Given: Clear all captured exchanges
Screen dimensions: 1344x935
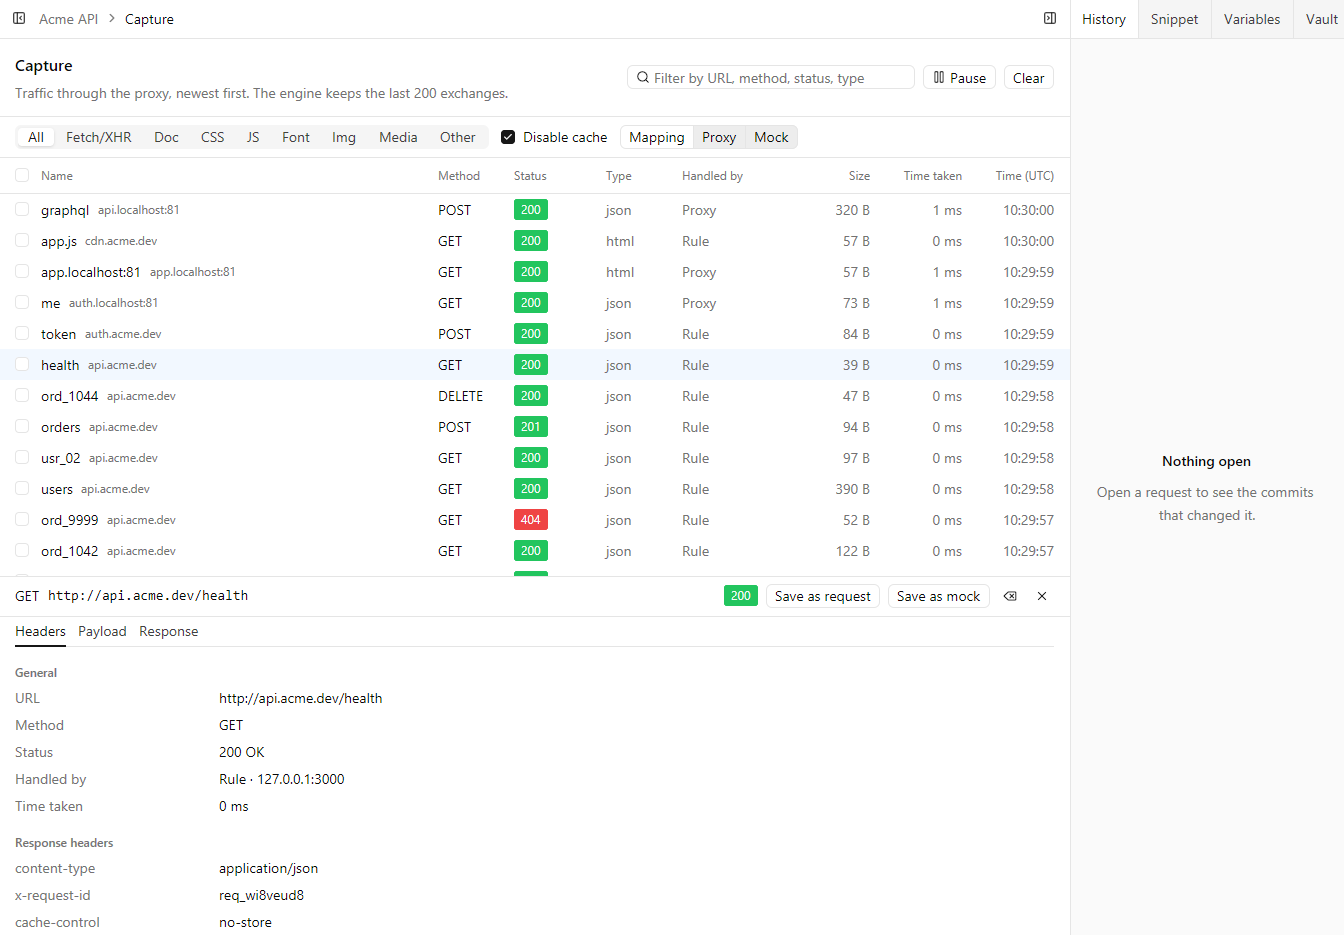Looking at the screenshot, I should click(x=1028, y=78).
